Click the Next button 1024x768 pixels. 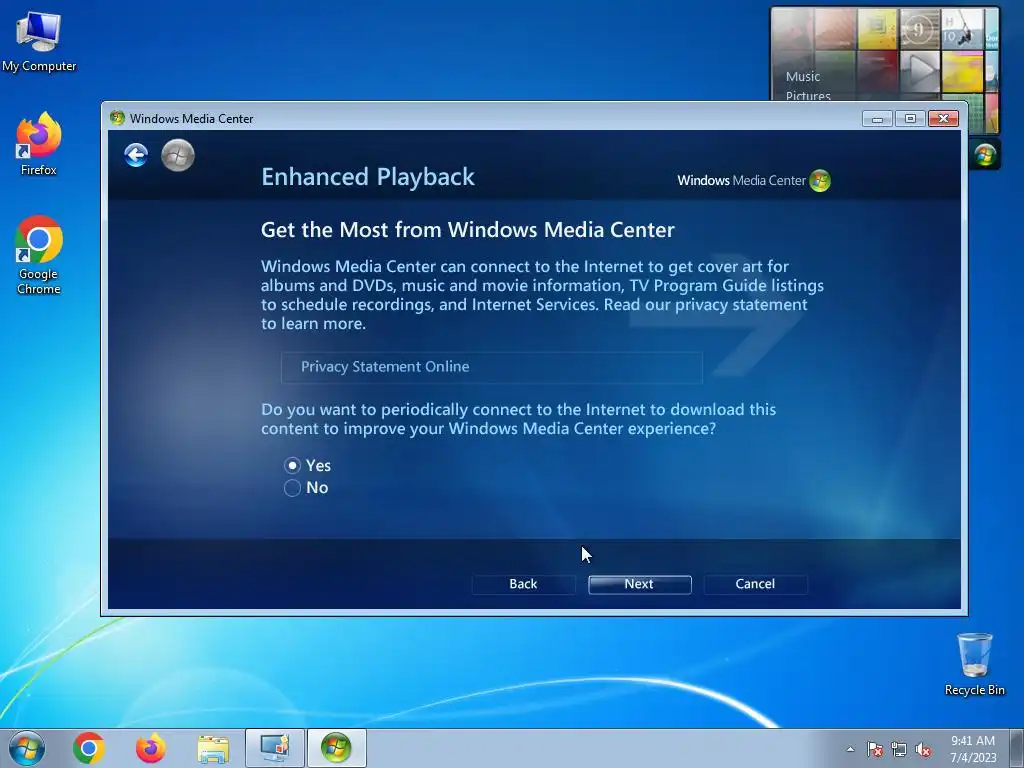[x=639, y=584]
